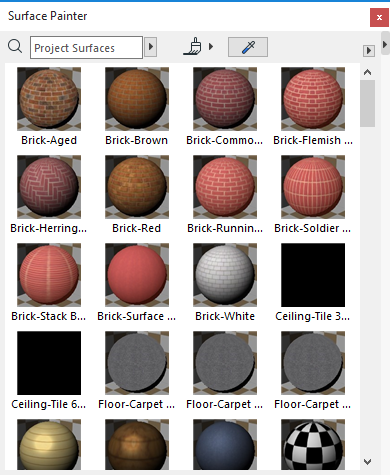Select the Brick-Aged surface thumbnail
This screenshot has height=475, width=390.
tap(49, 99)
